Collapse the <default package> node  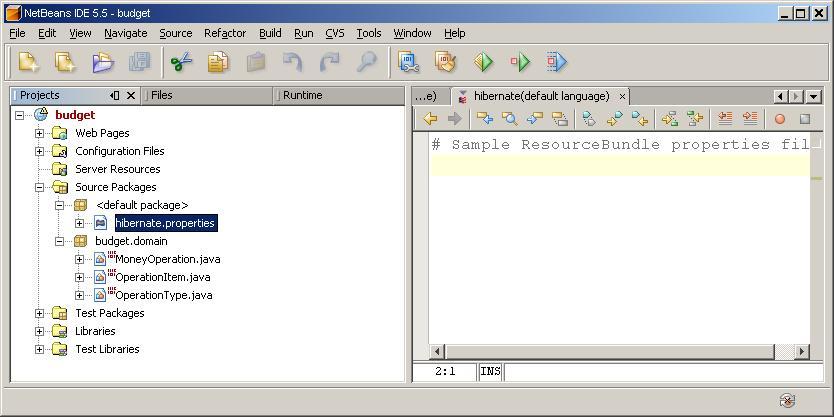[x=59, y=205]
